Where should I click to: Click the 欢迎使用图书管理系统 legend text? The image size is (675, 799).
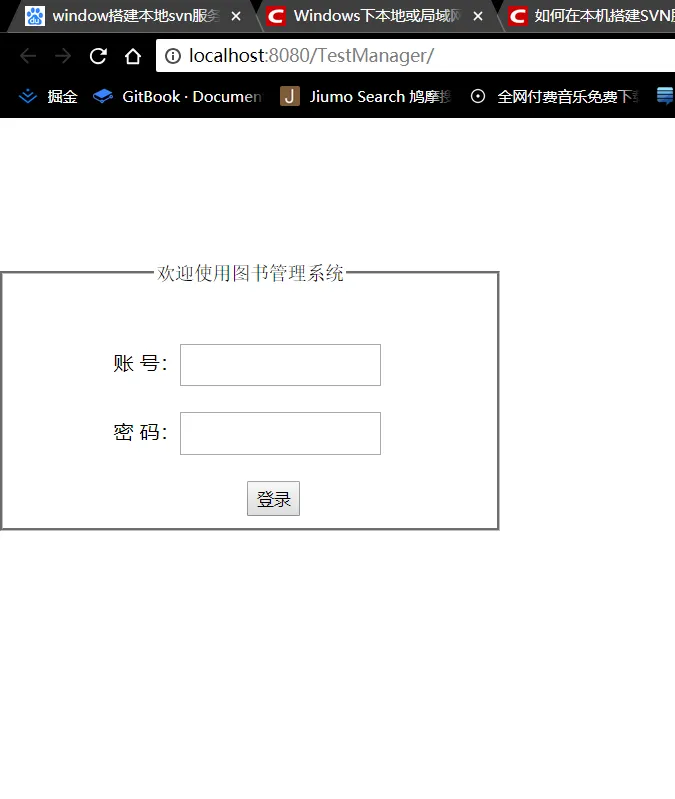tap(250, 273)
